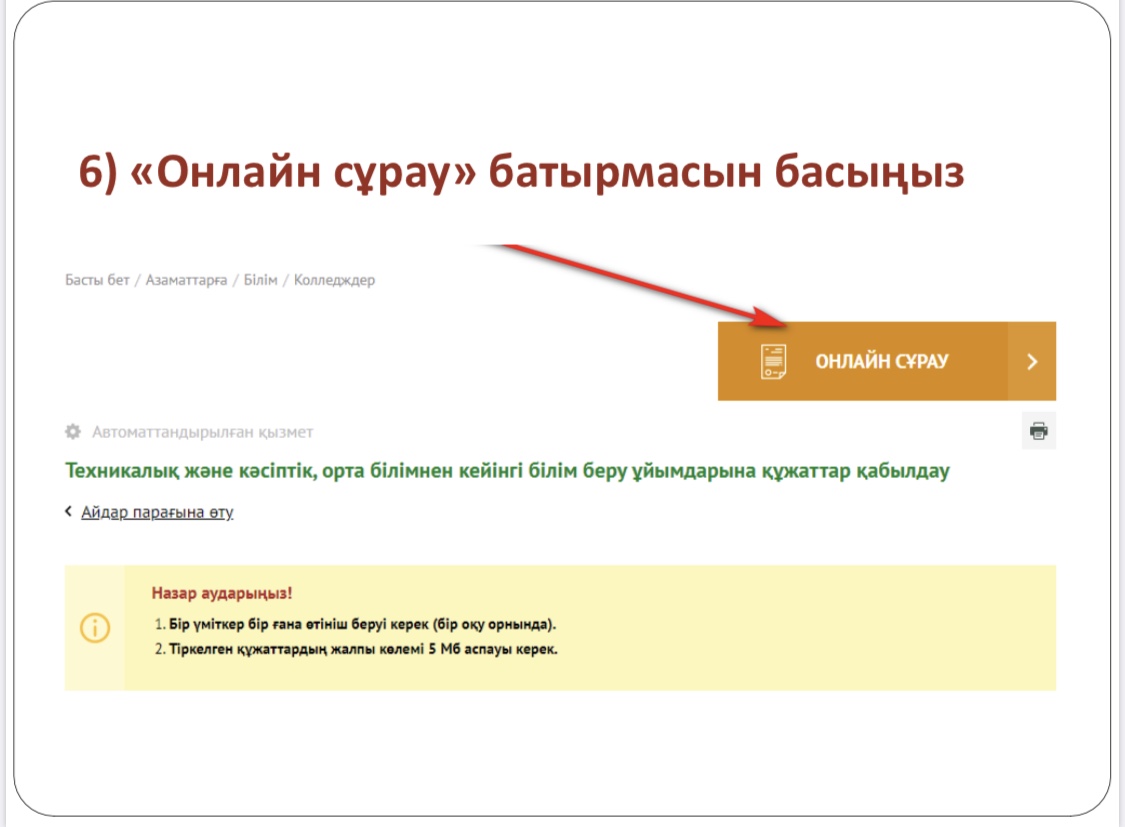1125x827 pixels.
Task: Click the Назар аударыңыз! heading
Action: click(222, 593)
